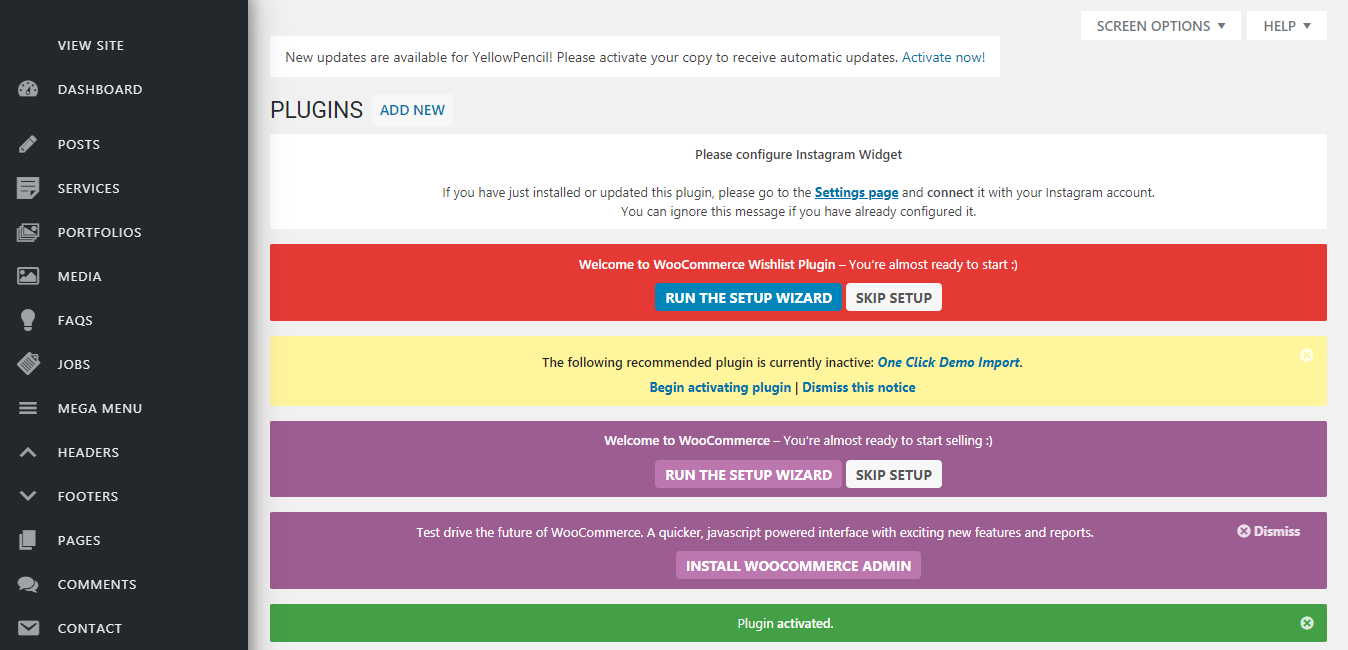Dismiss the WooCommerce Admin test drive notice
The height and width of the screenshot is (650, 1348).
[x=1269, y=531]
